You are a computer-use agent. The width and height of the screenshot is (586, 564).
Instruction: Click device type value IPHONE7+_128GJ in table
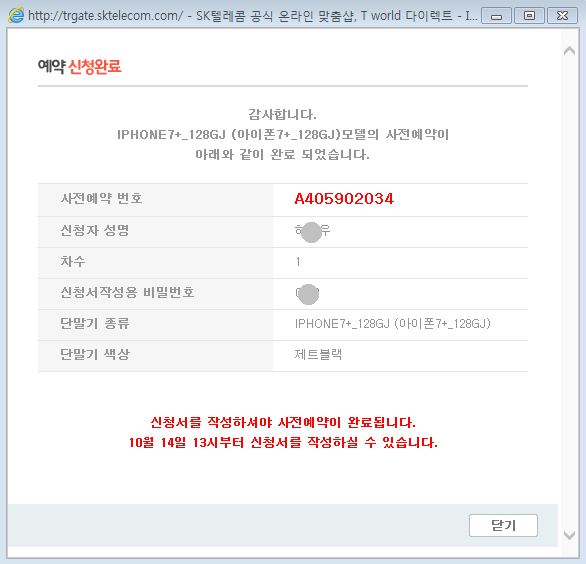coord(392,324)
